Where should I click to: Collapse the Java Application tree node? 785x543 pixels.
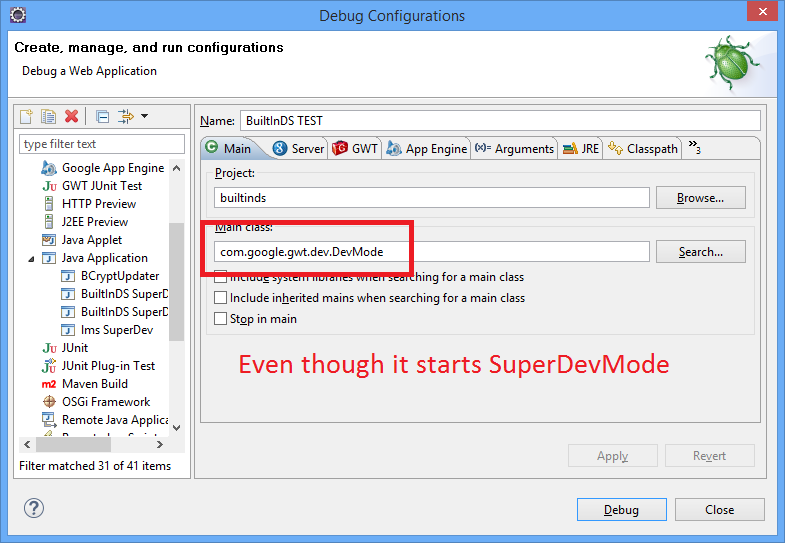point(32,258)
